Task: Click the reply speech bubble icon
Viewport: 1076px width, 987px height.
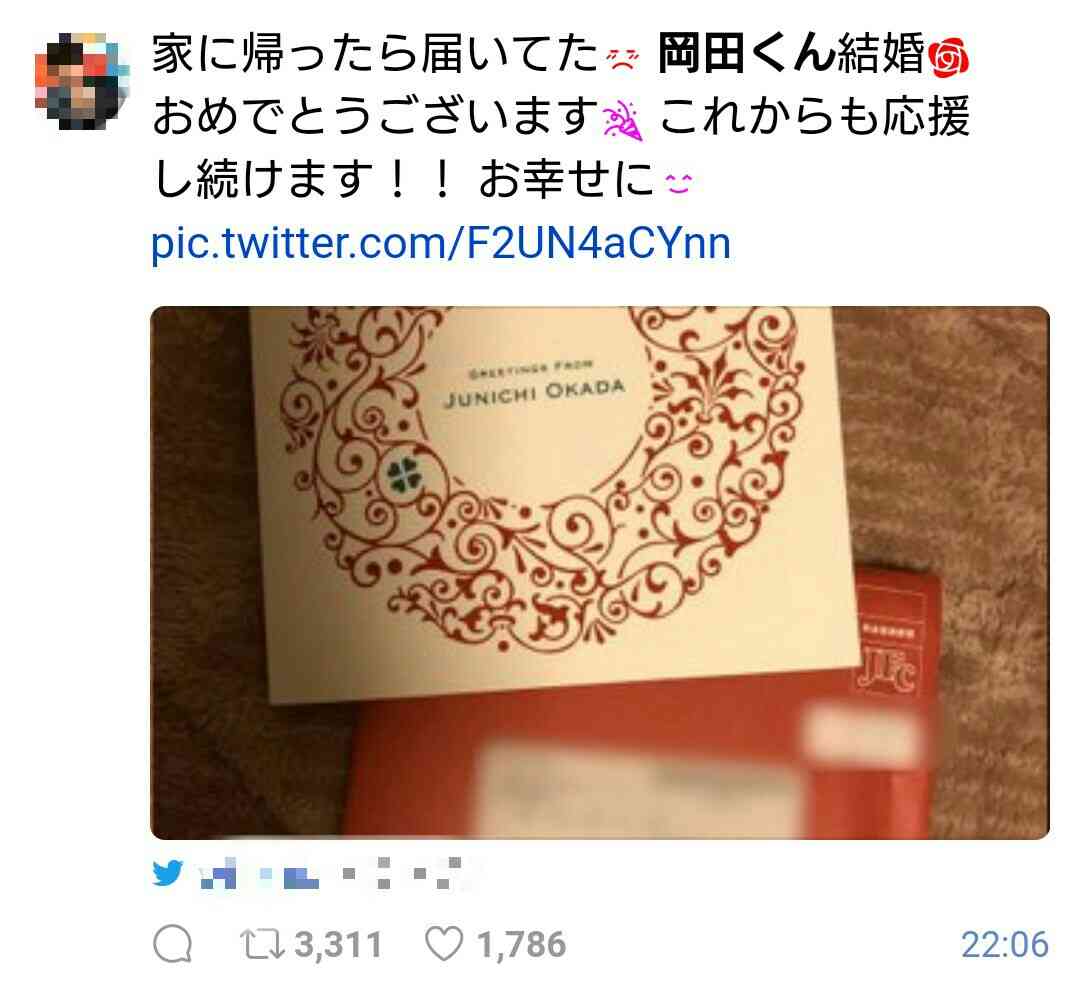Action: tap(172, 944)
